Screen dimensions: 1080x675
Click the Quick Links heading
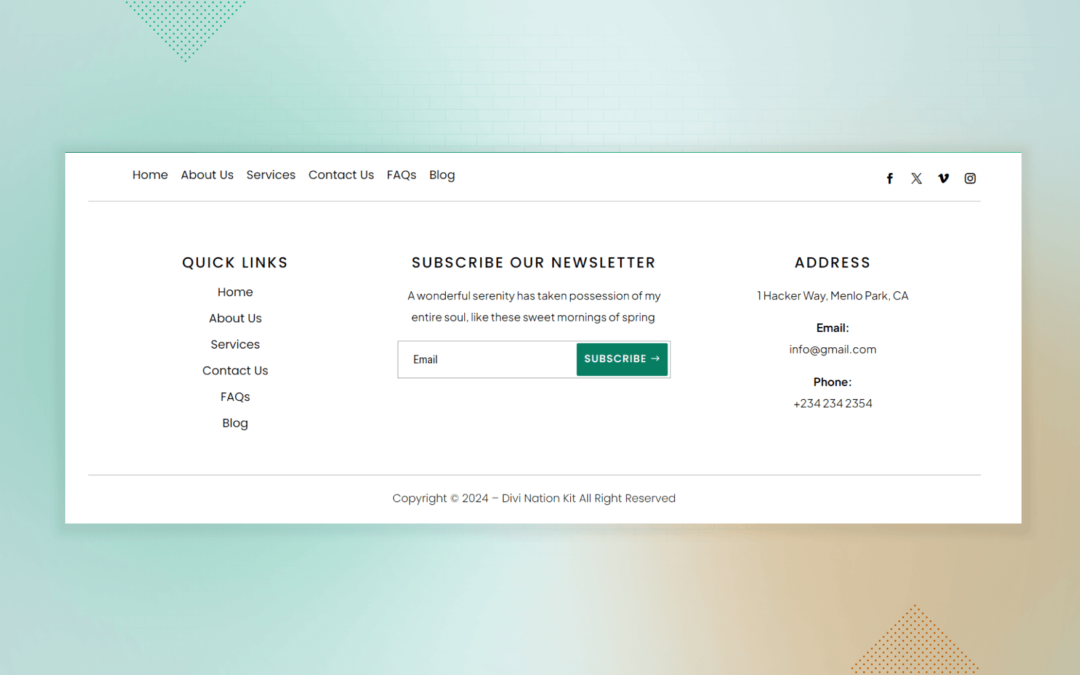(x=235, y=262)
